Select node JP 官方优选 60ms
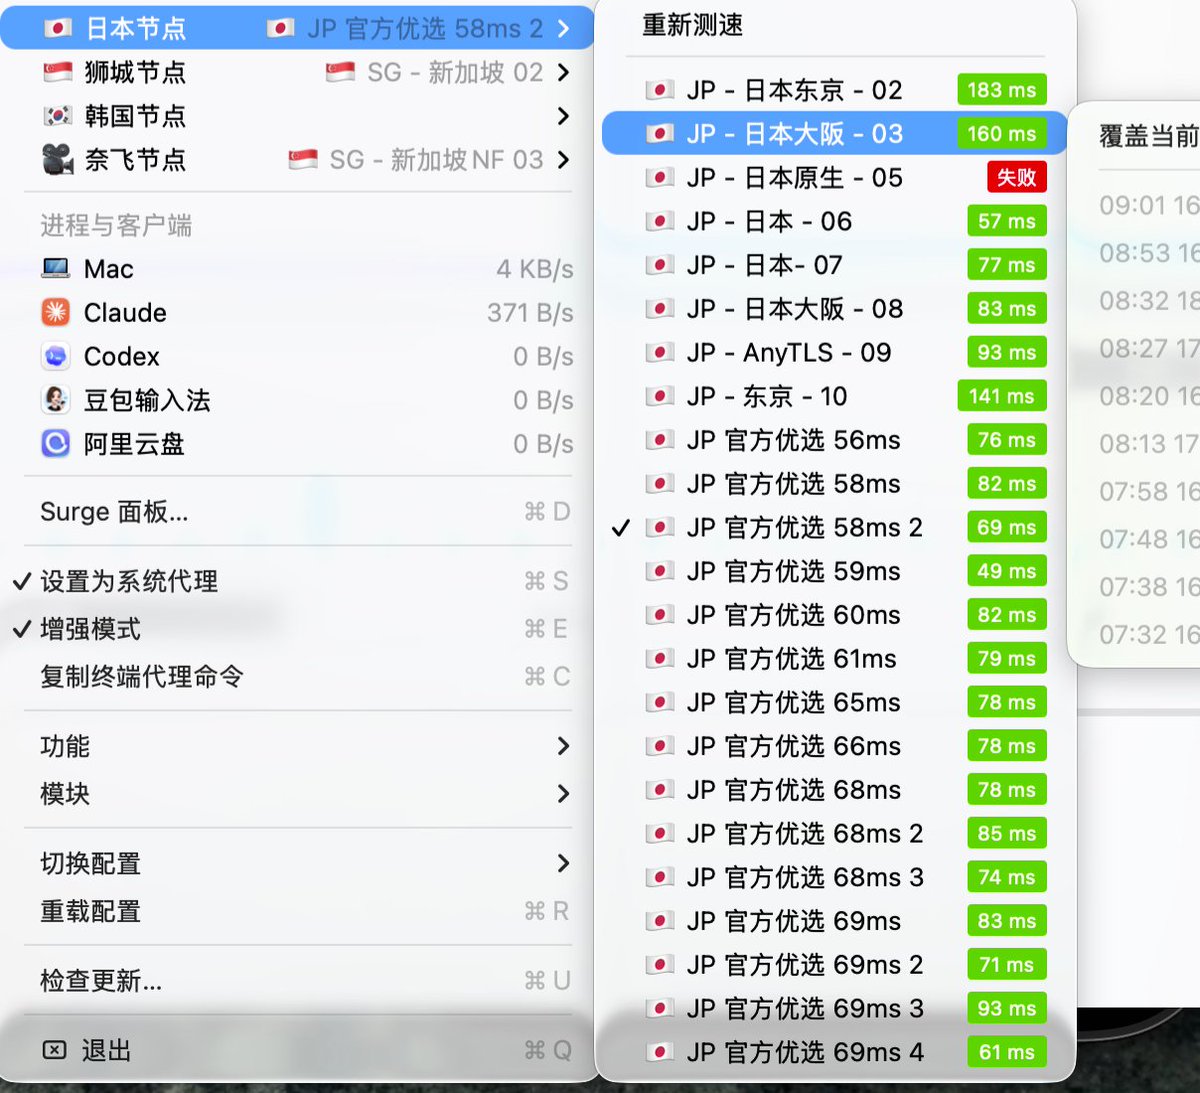This screenshot has width=1200, height=1093. coord(835,615)
